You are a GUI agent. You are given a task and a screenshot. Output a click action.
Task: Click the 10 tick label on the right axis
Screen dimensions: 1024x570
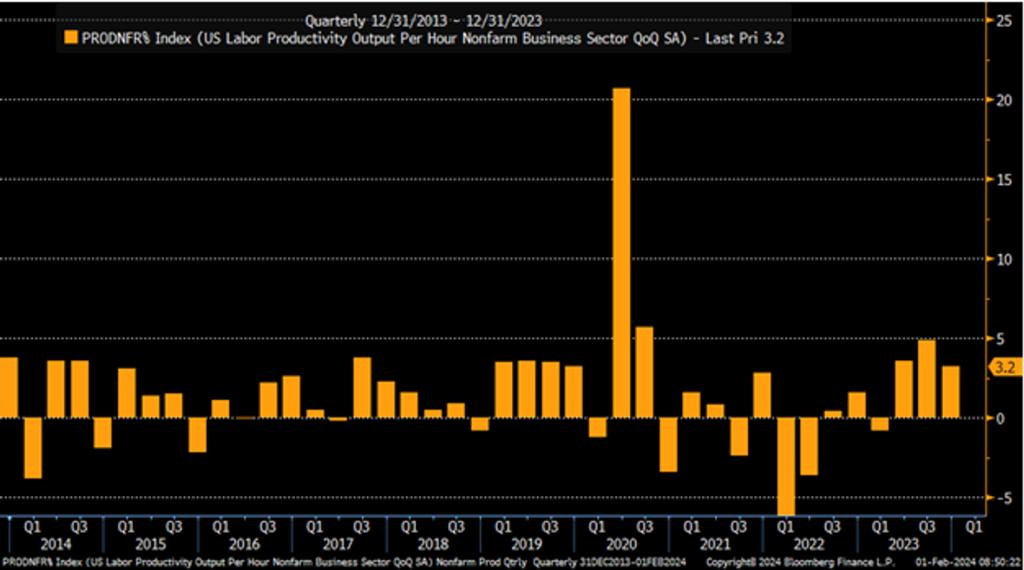1003,259
